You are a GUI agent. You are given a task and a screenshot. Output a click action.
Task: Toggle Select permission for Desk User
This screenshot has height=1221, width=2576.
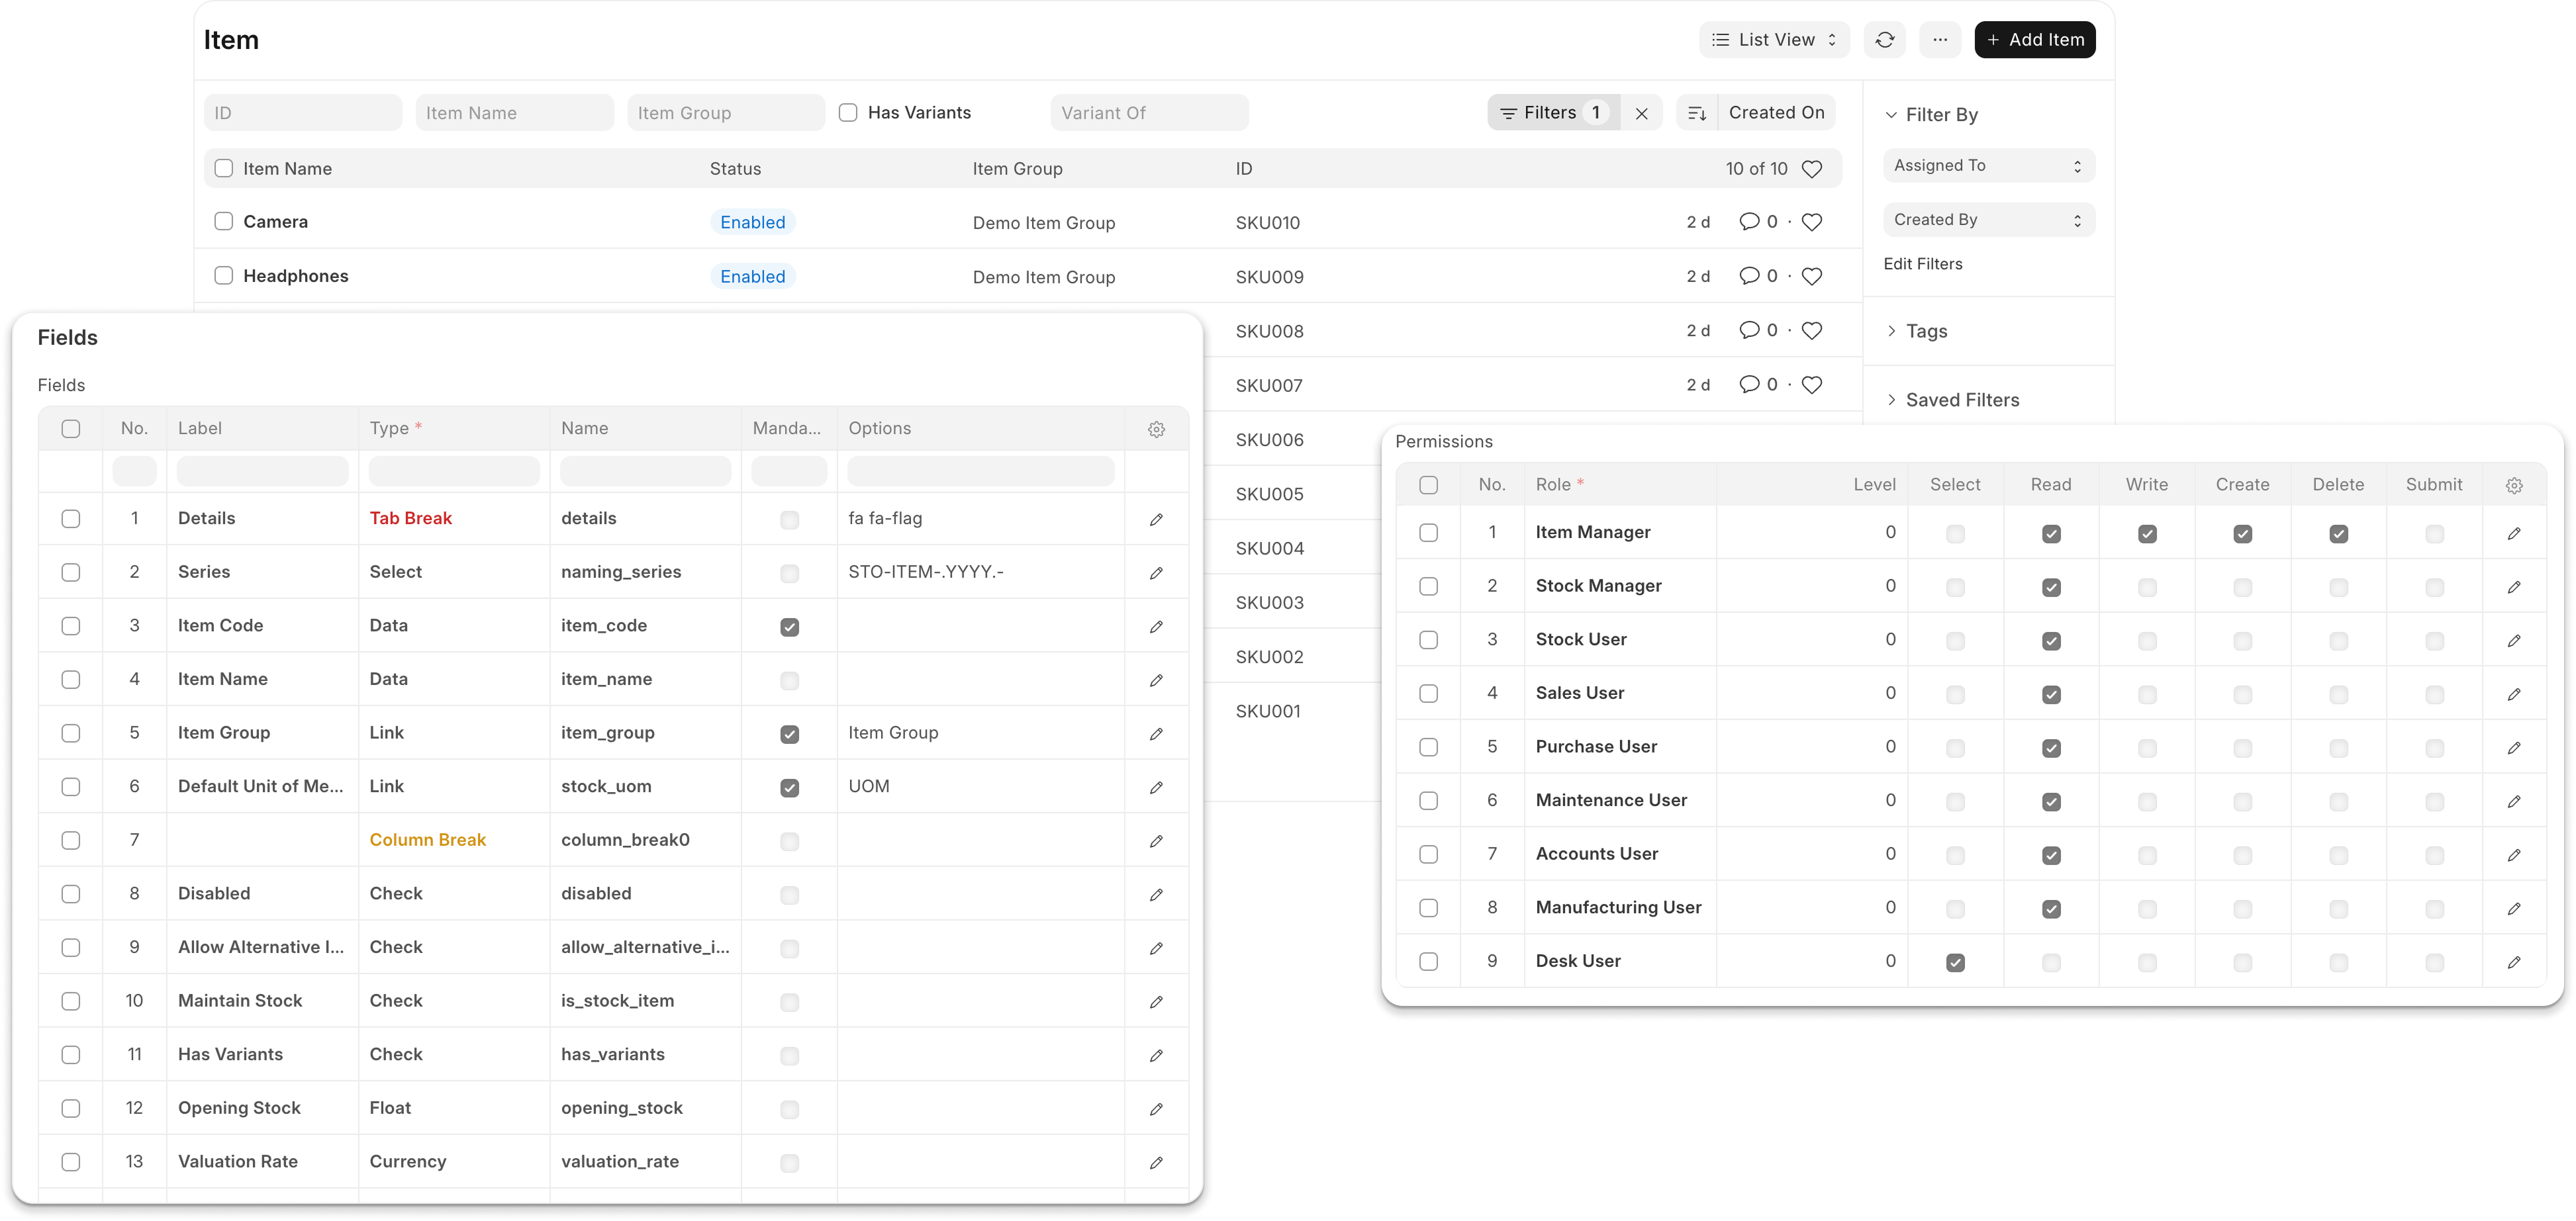(x=1955, y=963)
